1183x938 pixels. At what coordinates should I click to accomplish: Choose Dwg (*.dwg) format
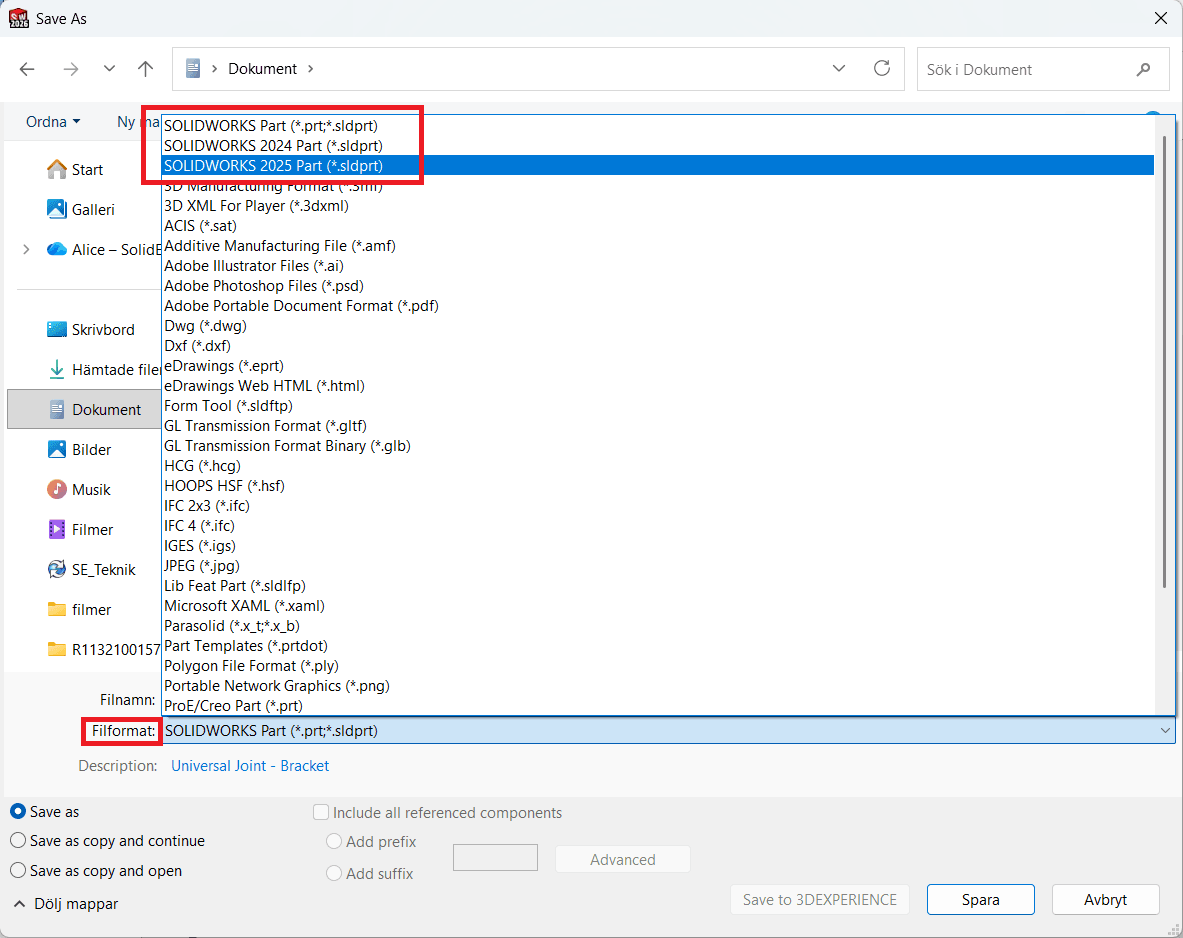[658, 325]
